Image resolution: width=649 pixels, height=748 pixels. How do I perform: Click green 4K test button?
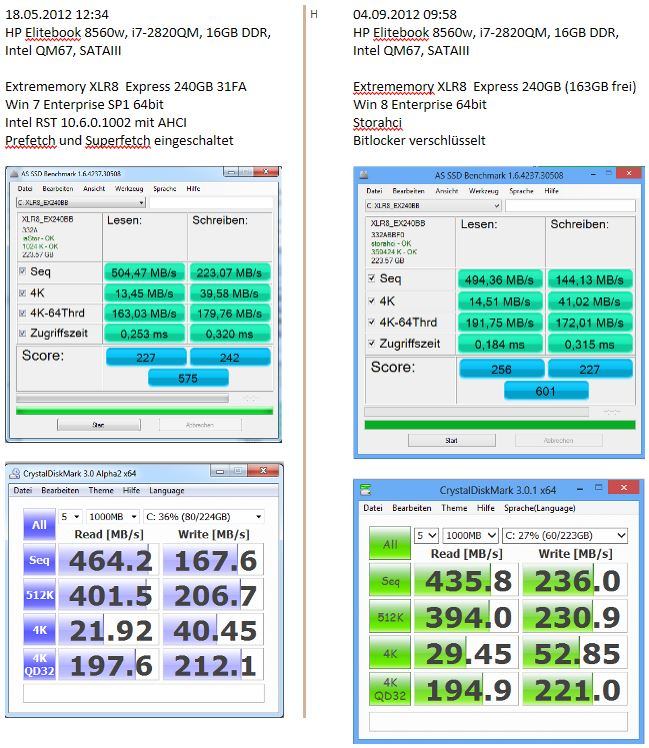[x=390, y=653]
